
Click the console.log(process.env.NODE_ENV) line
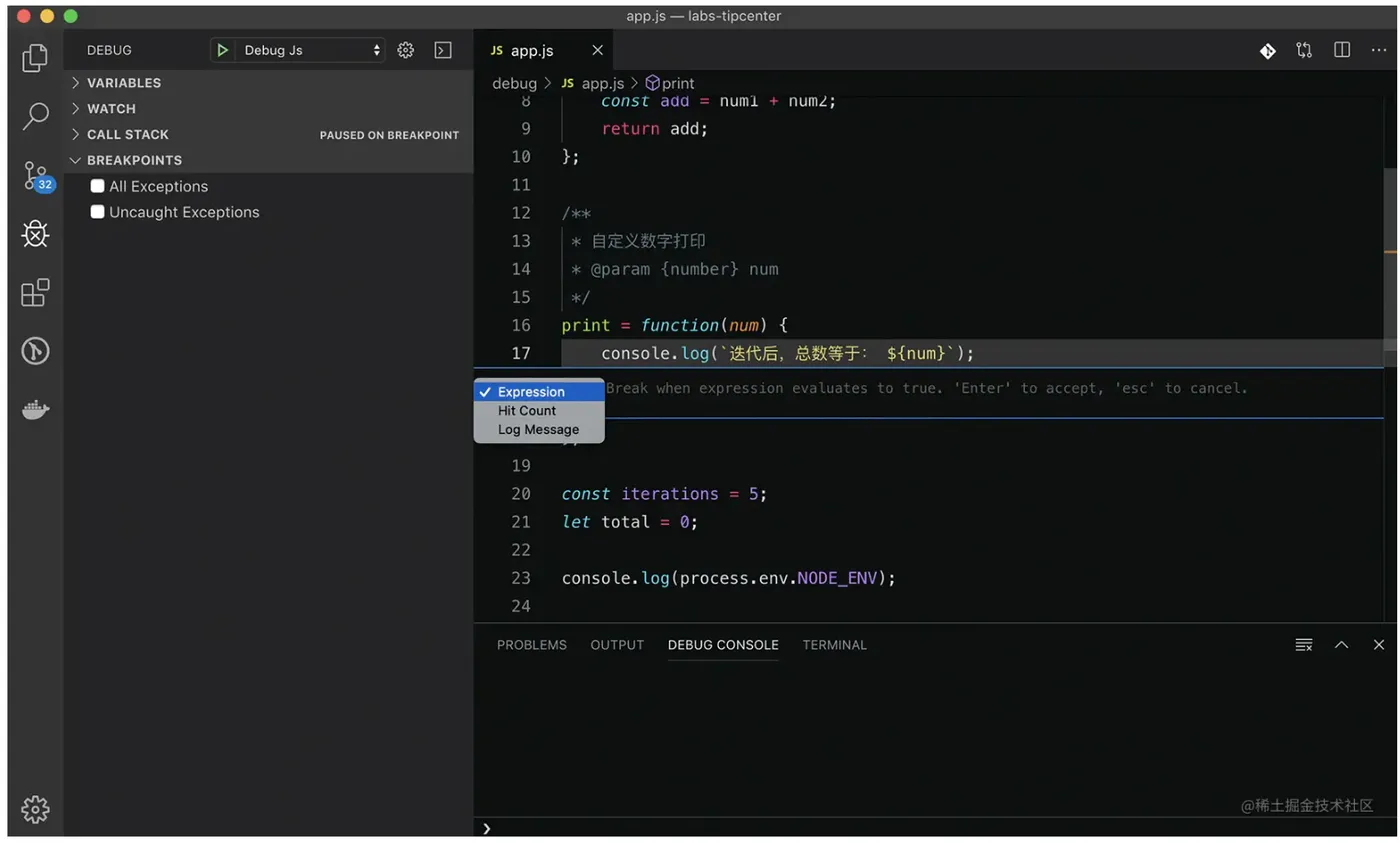coord(729,578)
